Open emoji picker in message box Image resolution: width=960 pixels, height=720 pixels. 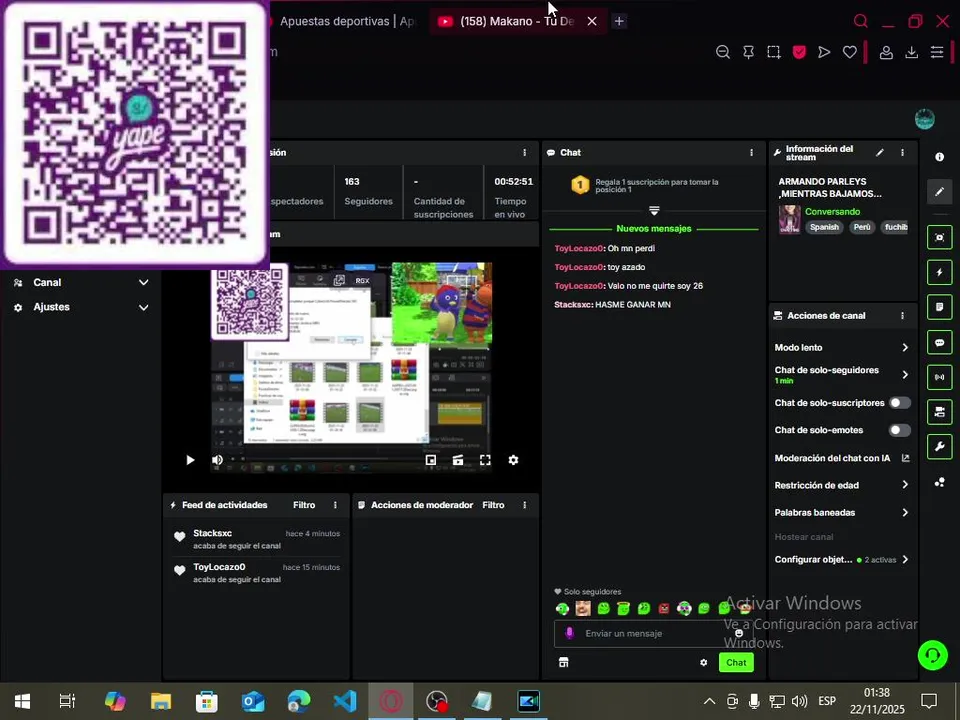pos(739,633)
